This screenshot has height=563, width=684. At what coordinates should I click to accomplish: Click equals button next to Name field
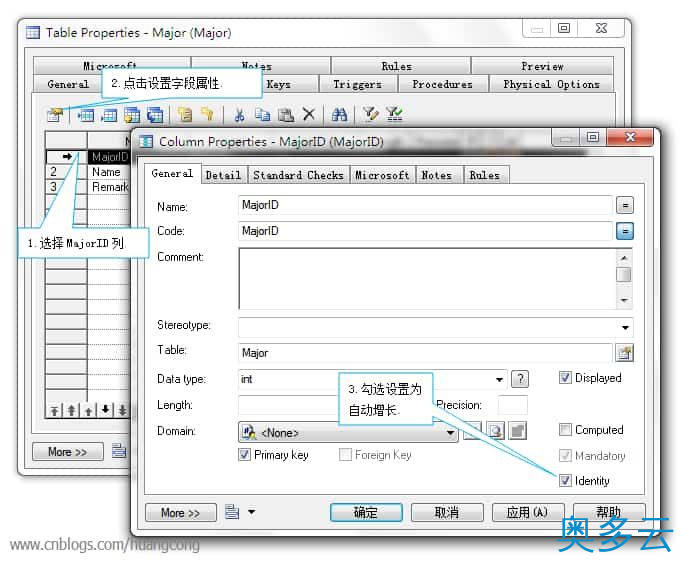click(625, 205)
